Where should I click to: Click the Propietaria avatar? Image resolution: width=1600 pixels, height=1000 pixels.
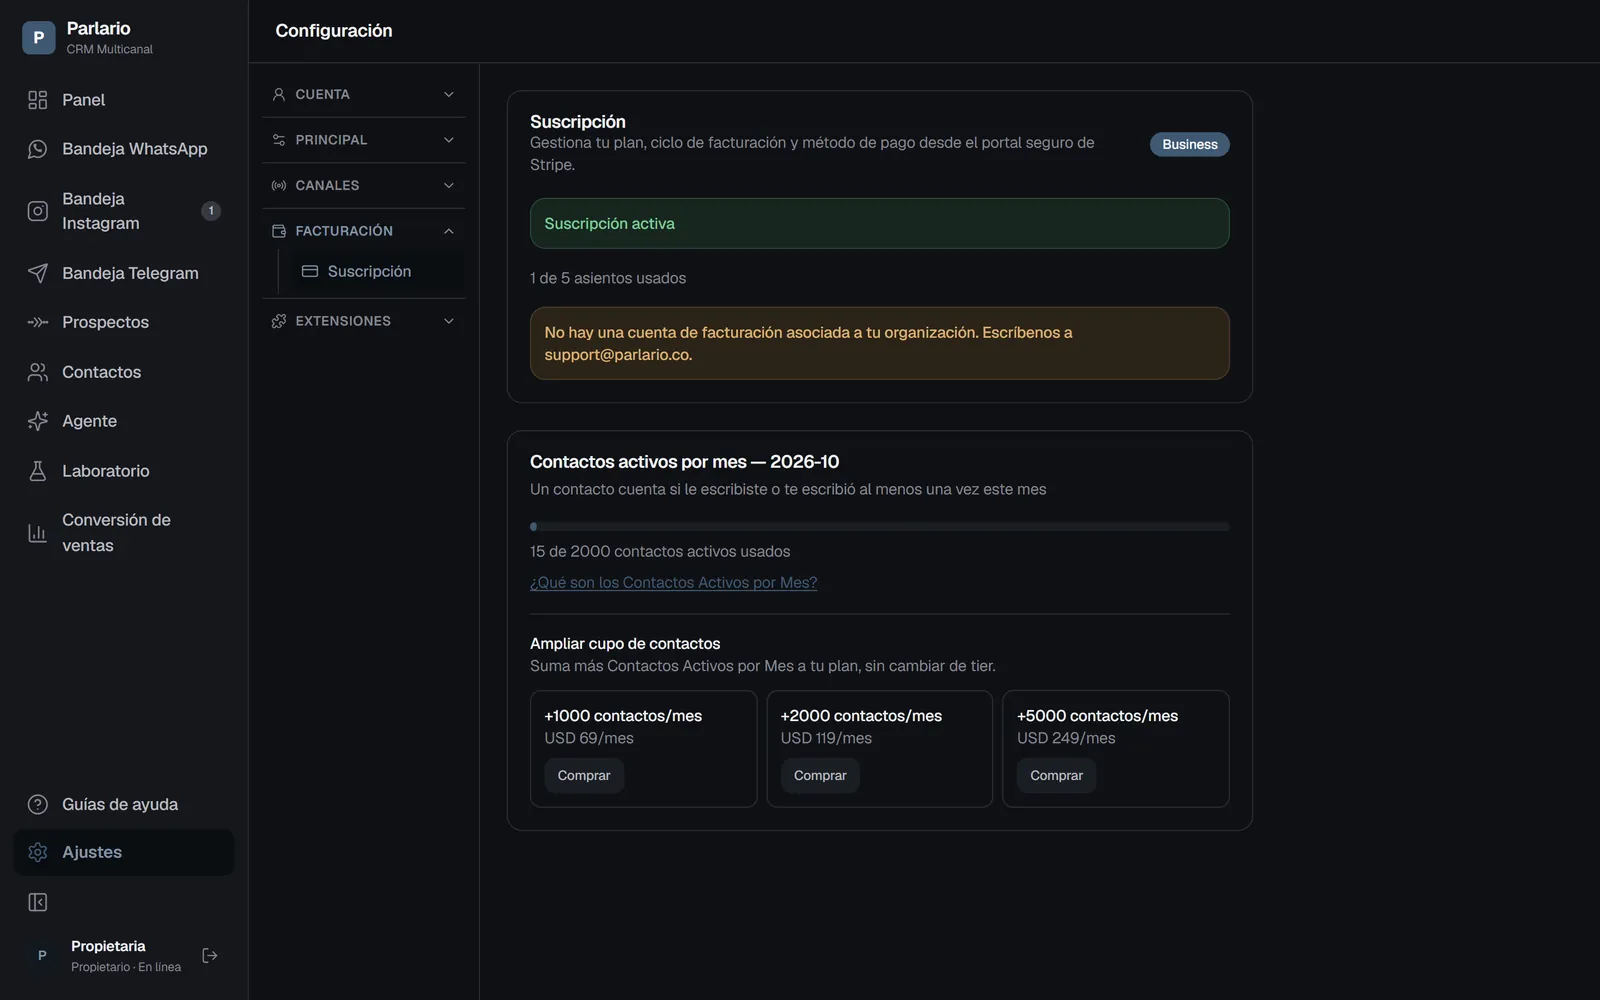point(42,956)
